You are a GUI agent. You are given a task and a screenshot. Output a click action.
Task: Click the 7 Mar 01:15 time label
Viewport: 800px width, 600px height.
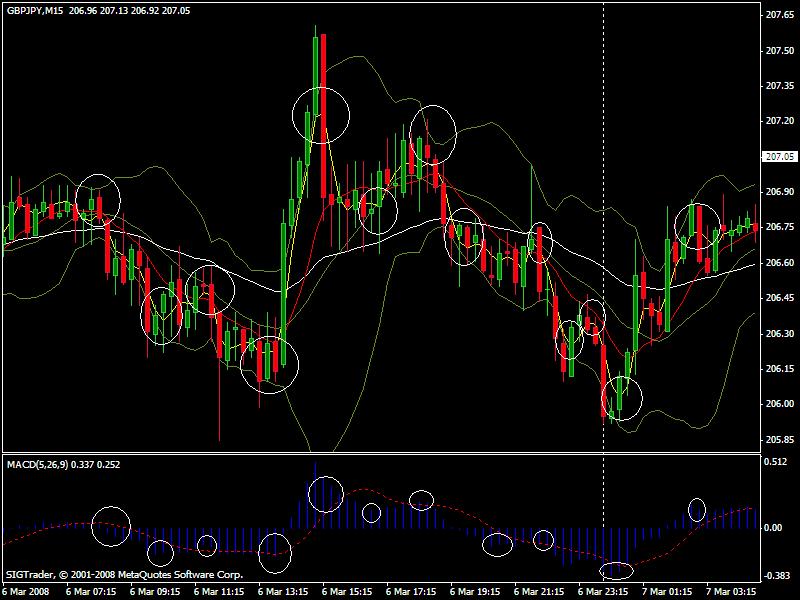[667, 592]
